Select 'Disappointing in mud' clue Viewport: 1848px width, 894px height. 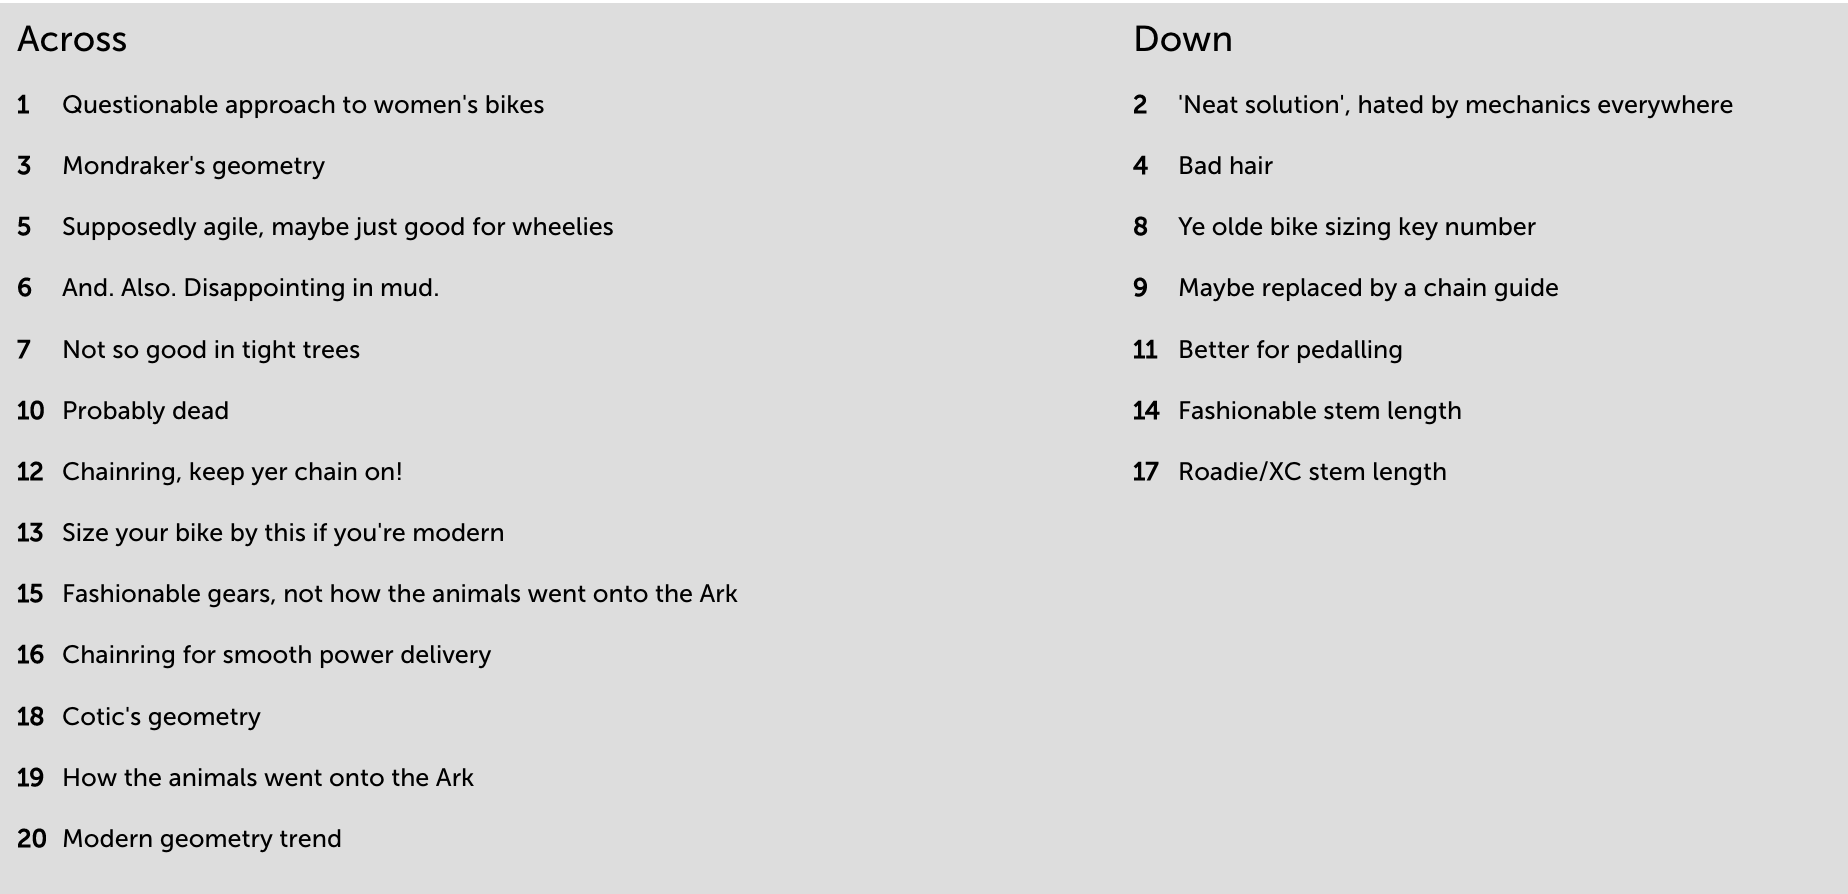click(x=250, y=288)
